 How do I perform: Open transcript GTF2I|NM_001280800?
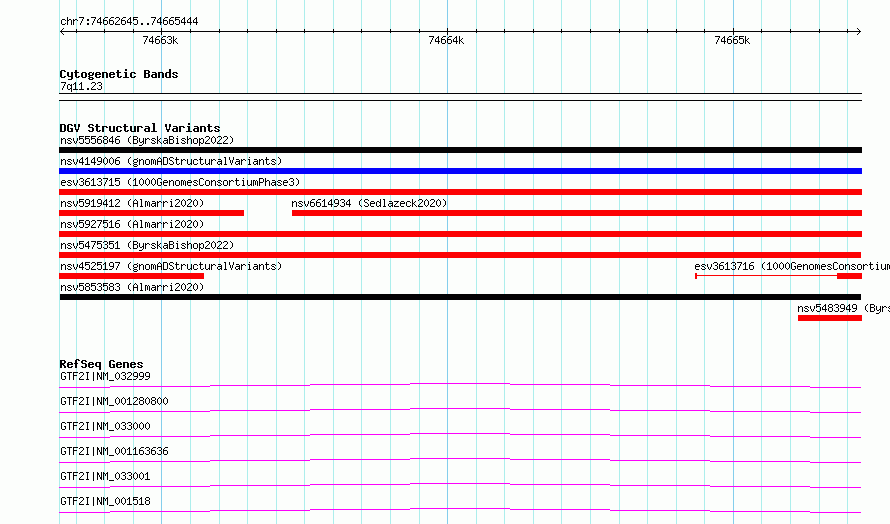pos(114,401)
